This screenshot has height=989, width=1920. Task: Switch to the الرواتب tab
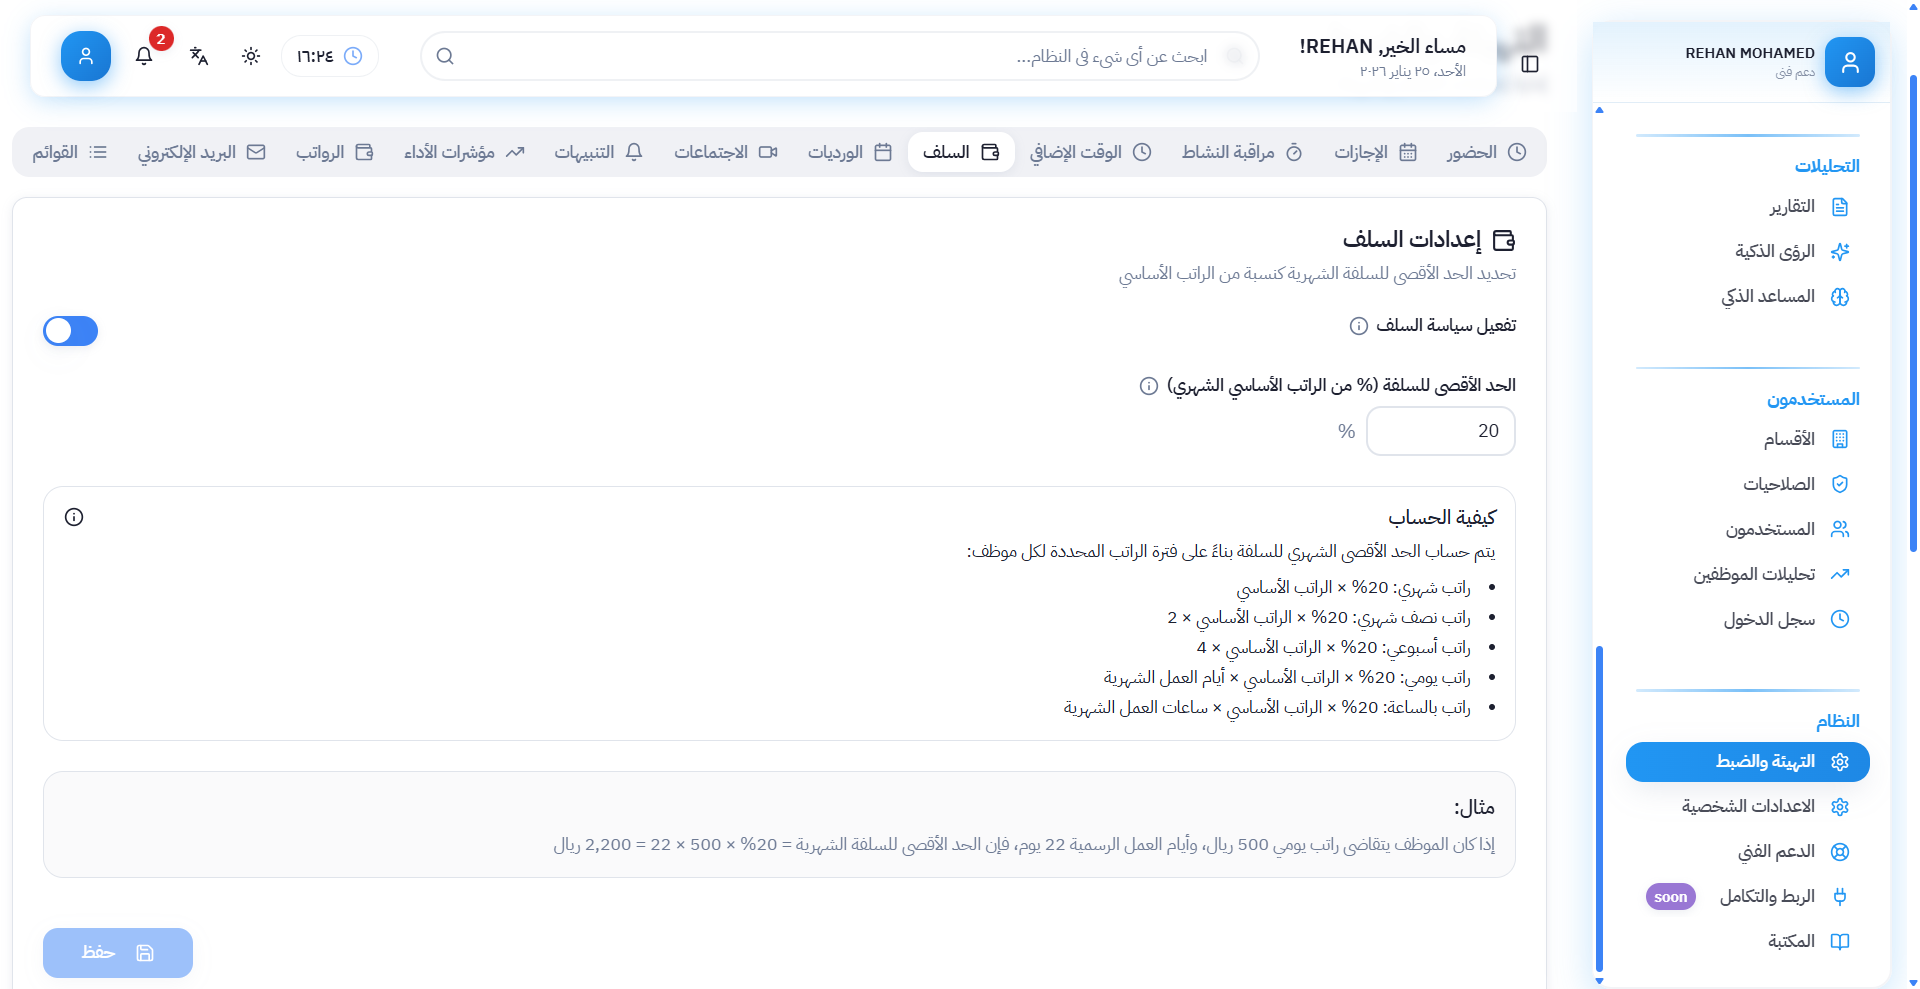334,152
